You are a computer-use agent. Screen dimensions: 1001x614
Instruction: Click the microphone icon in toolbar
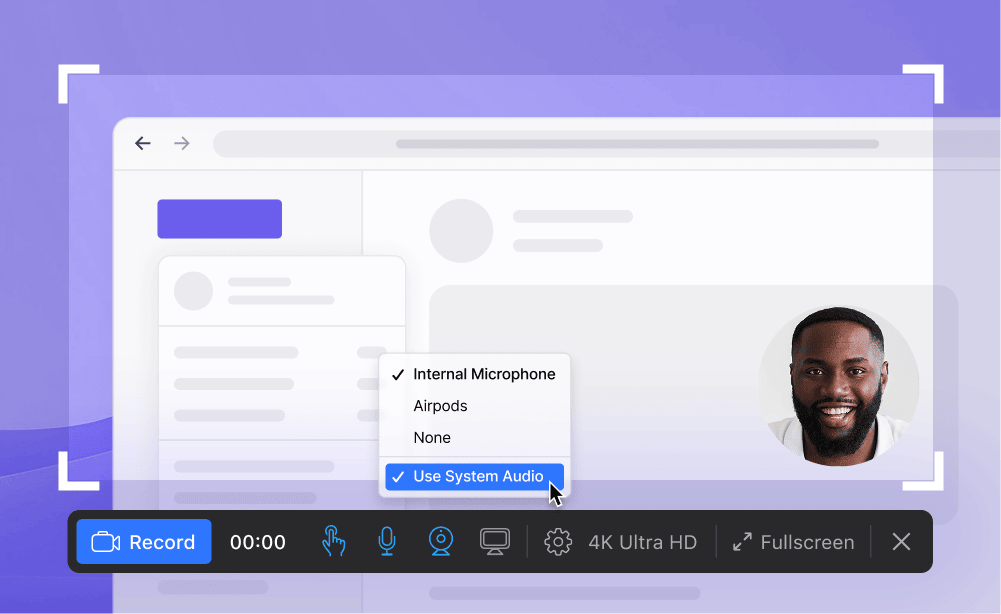[386, 542]
